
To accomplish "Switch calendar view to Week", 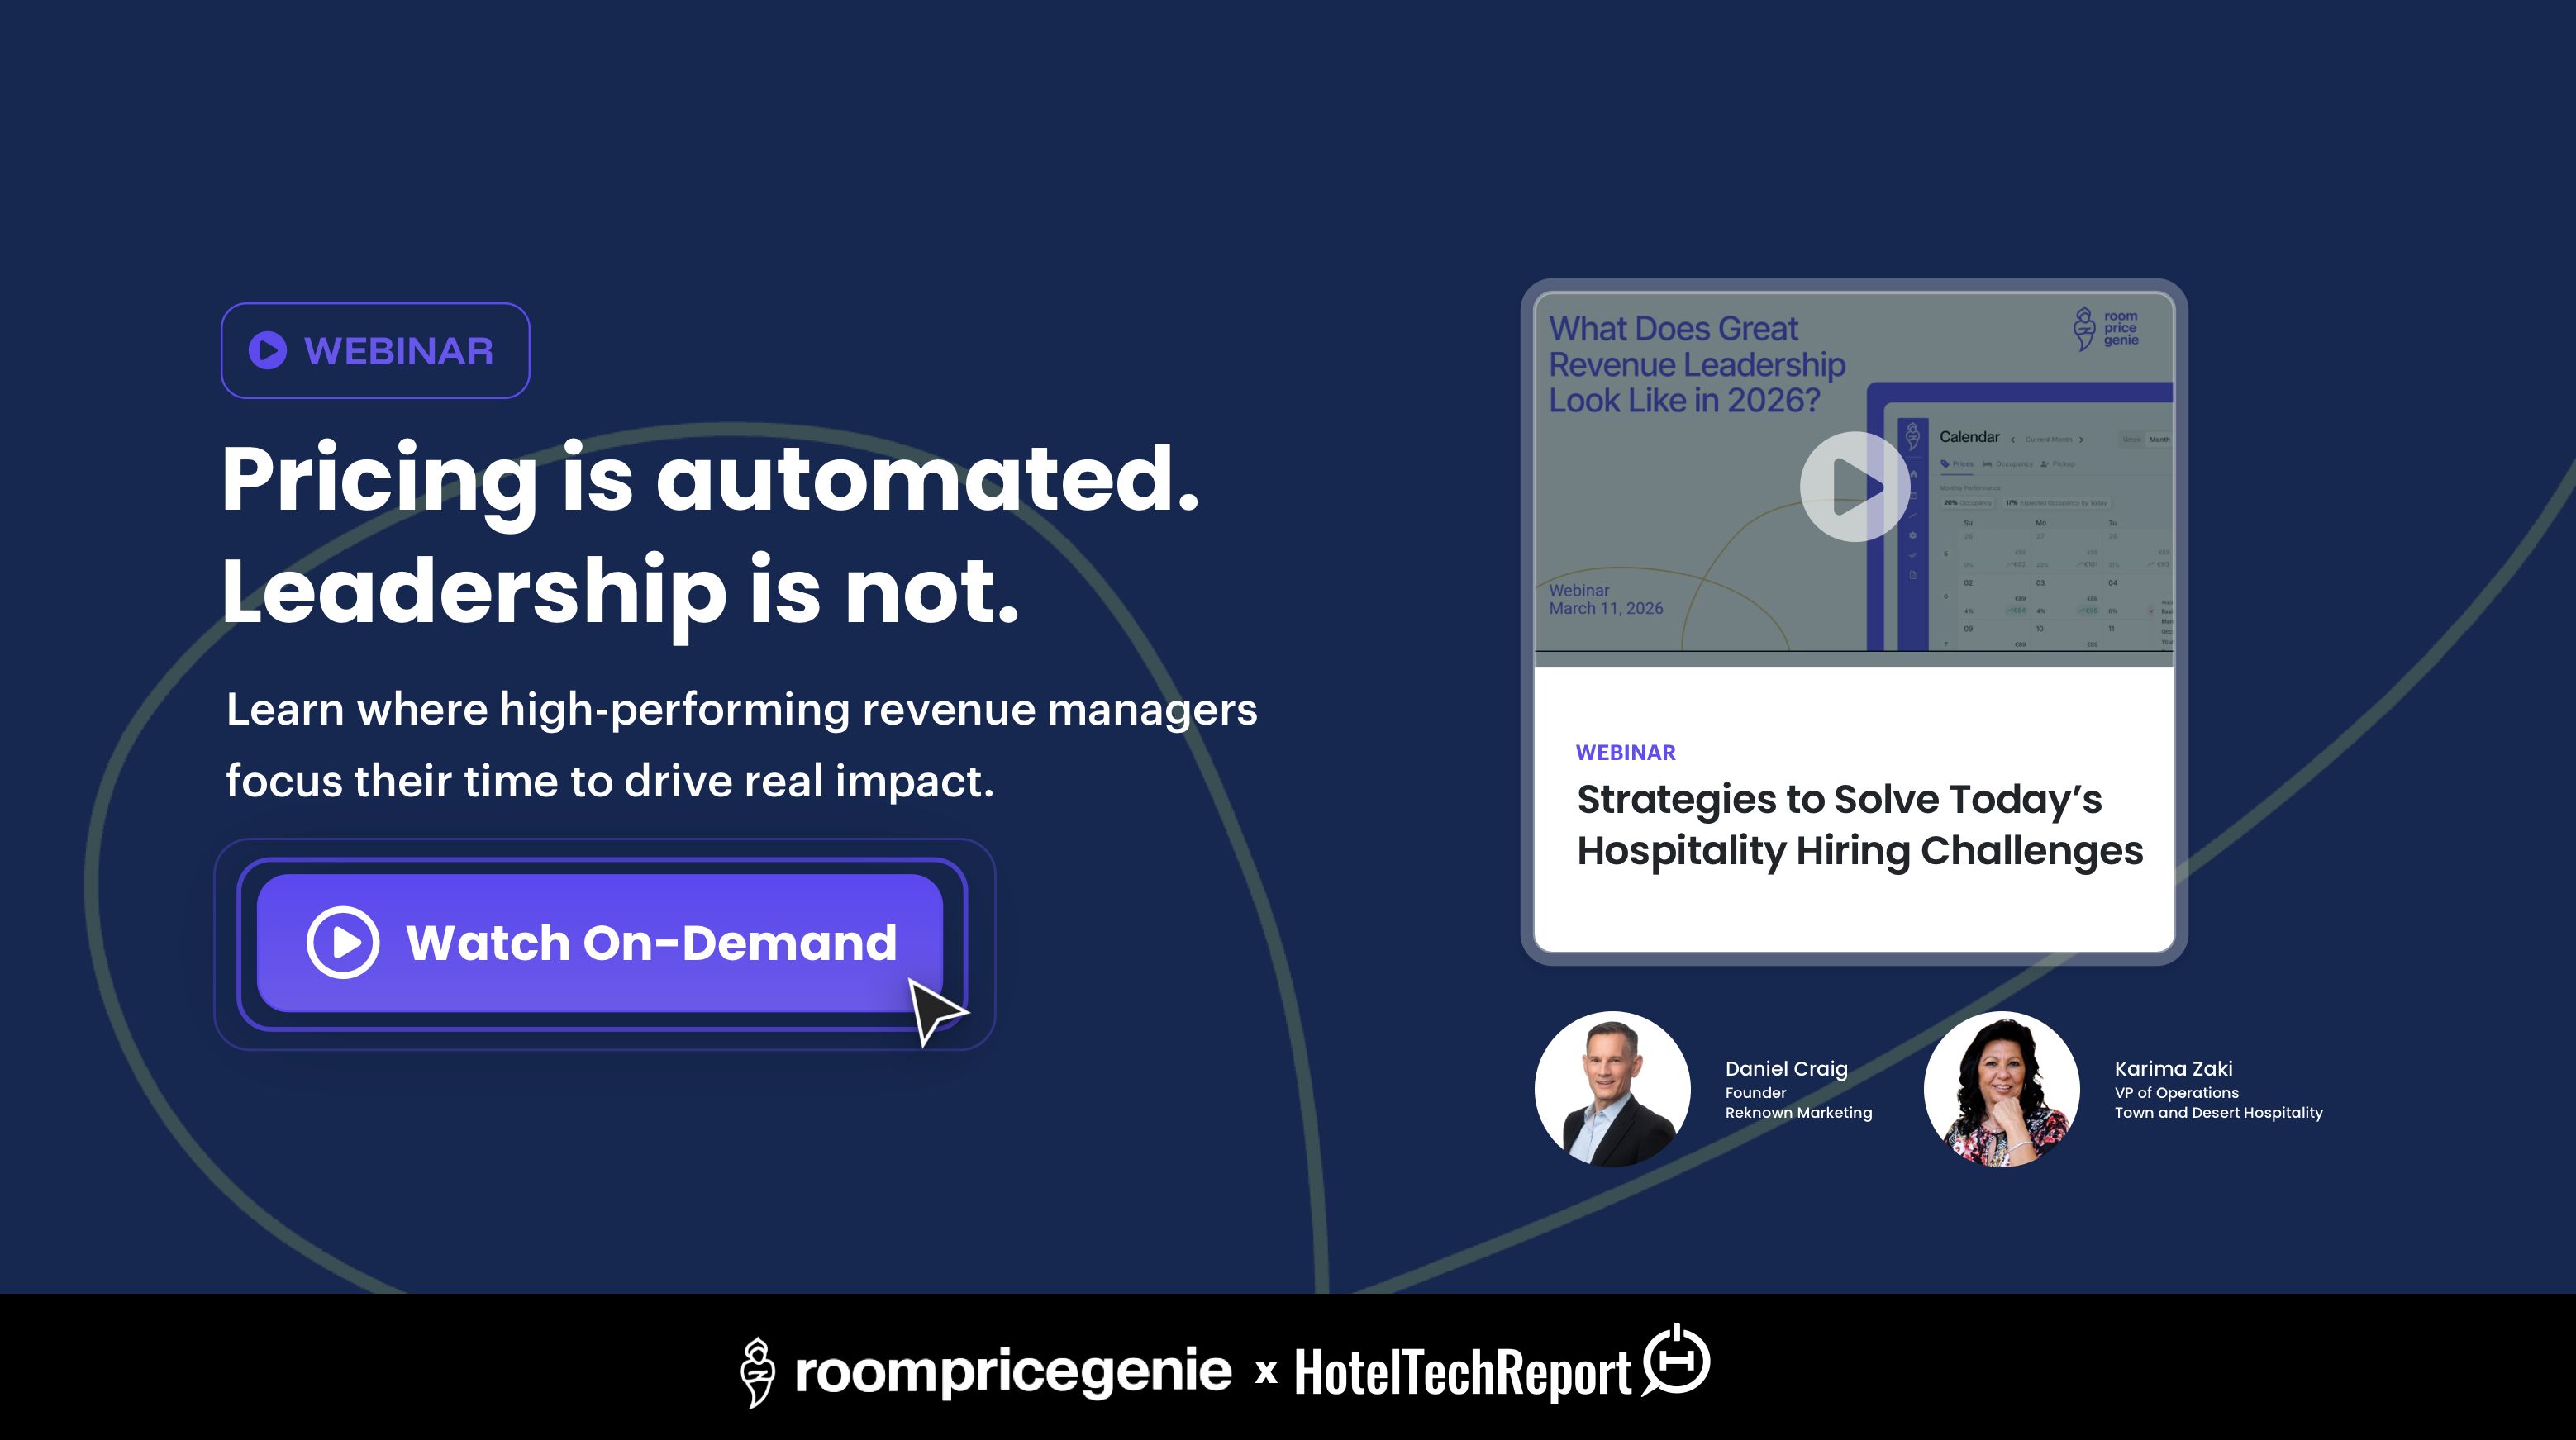I will pyautogui.click(x=2132, y=440).
